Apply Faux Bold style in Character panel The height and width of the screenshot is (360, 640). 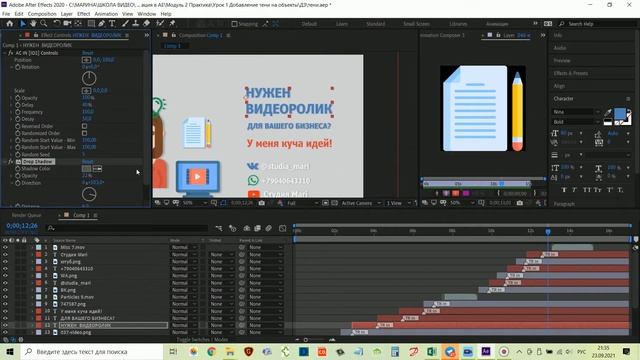tap(564, 190)
